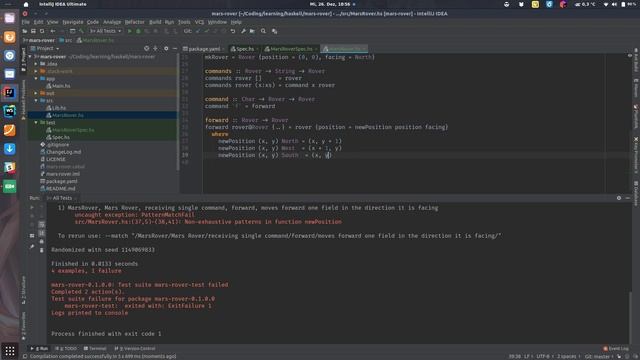Screen dimensions: 640x360
Task: Open the Event Log button
Action: pos(616,349)
